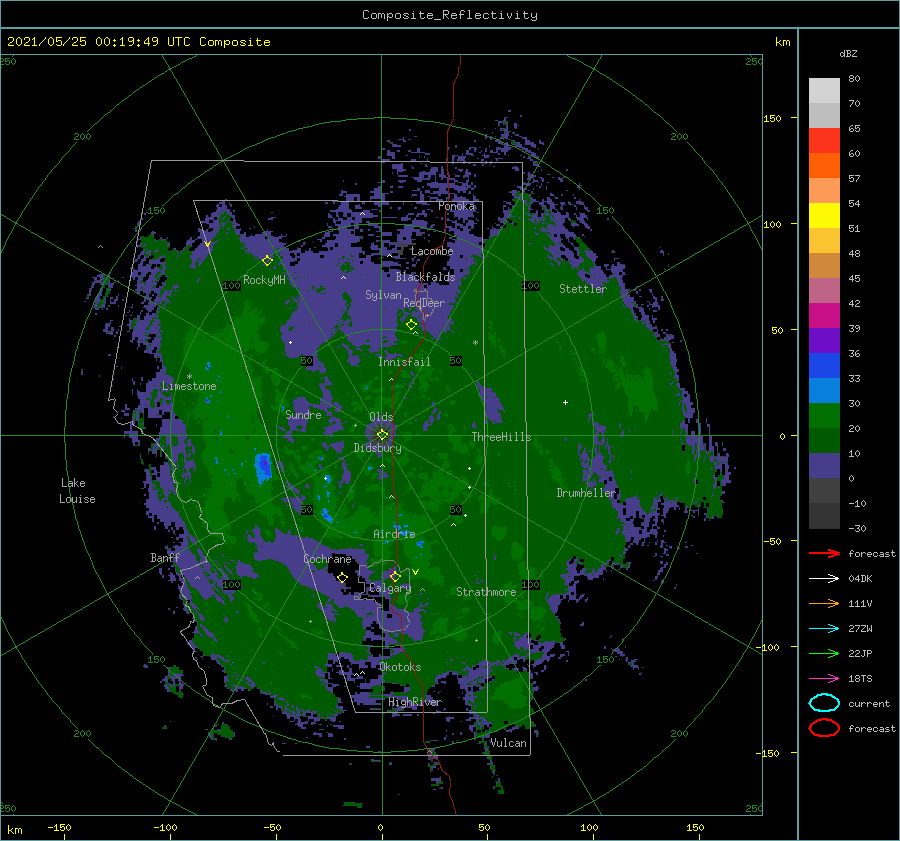Click the purple swatch between 39 and 36
Image resolution: width=900 pixels, height=841 pixels.
(x=824, y=341)
